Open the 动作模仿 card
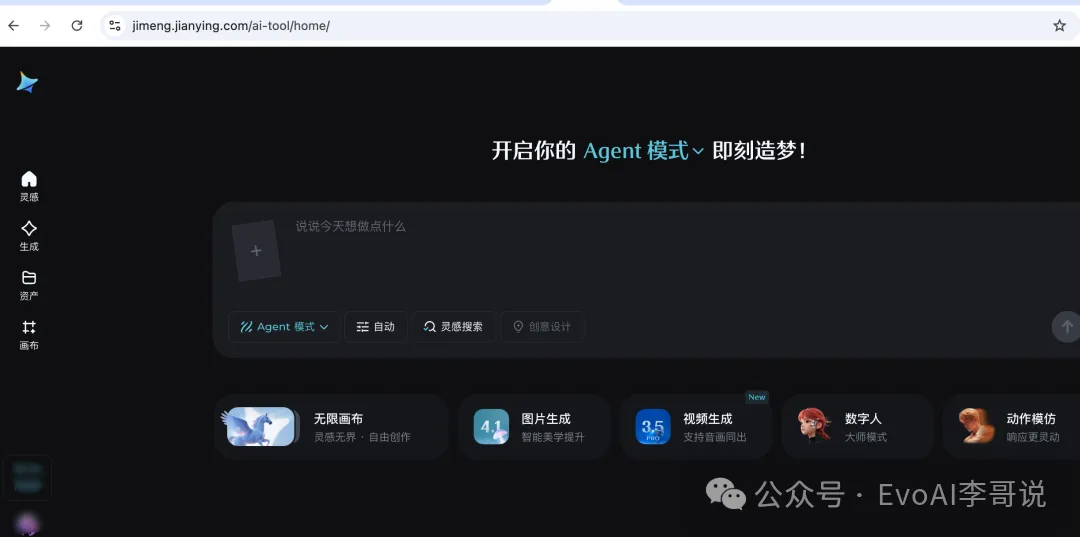 [x=1011, y=427]
